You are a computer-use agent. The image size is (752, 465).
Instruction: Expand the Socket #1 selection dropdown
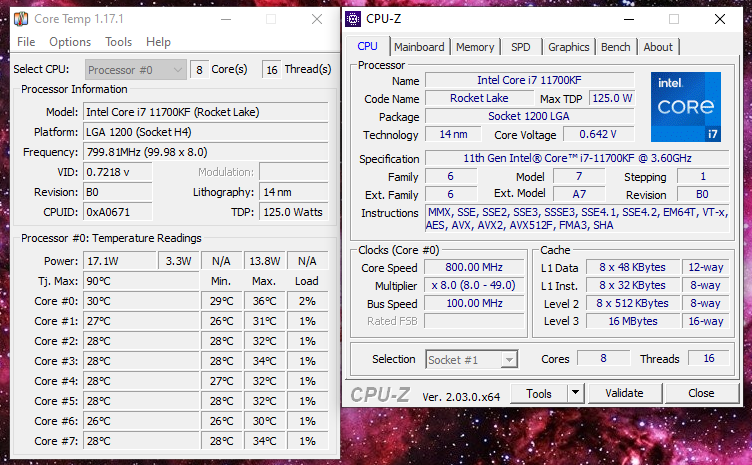click(471, 359)
